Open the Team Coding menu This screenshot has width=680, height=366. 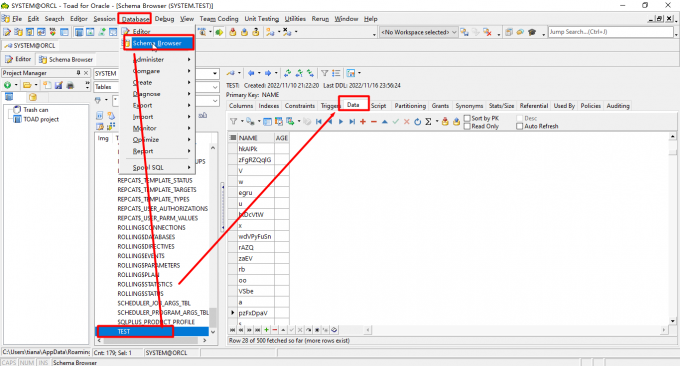219,19
